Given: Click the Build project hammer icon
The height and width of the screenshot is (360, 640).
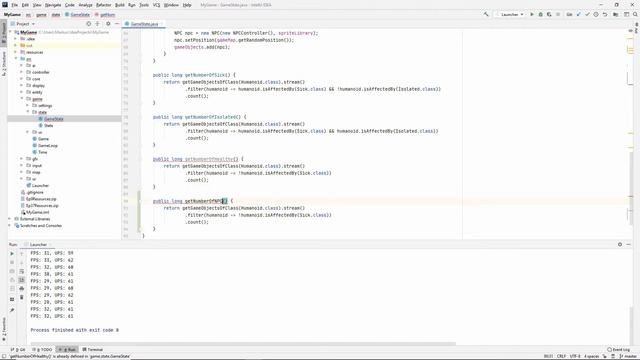Looking at the screenshot, I should click(486, 14).
